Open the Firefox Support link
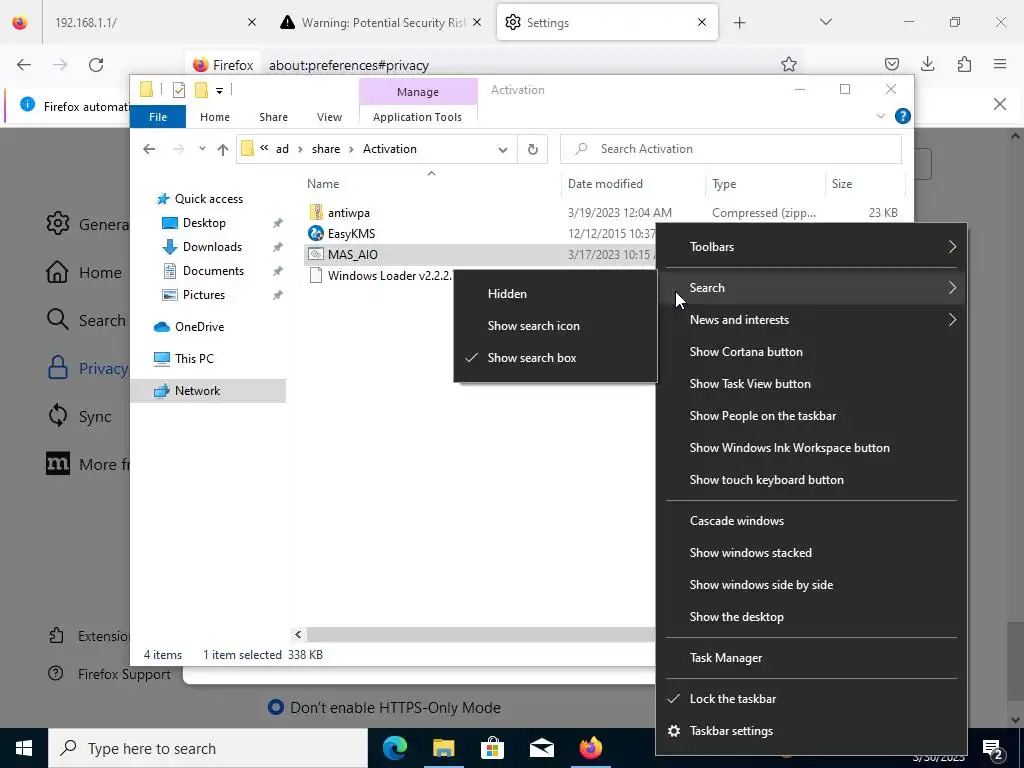The image size is (1024, 768). coord(124,674)
